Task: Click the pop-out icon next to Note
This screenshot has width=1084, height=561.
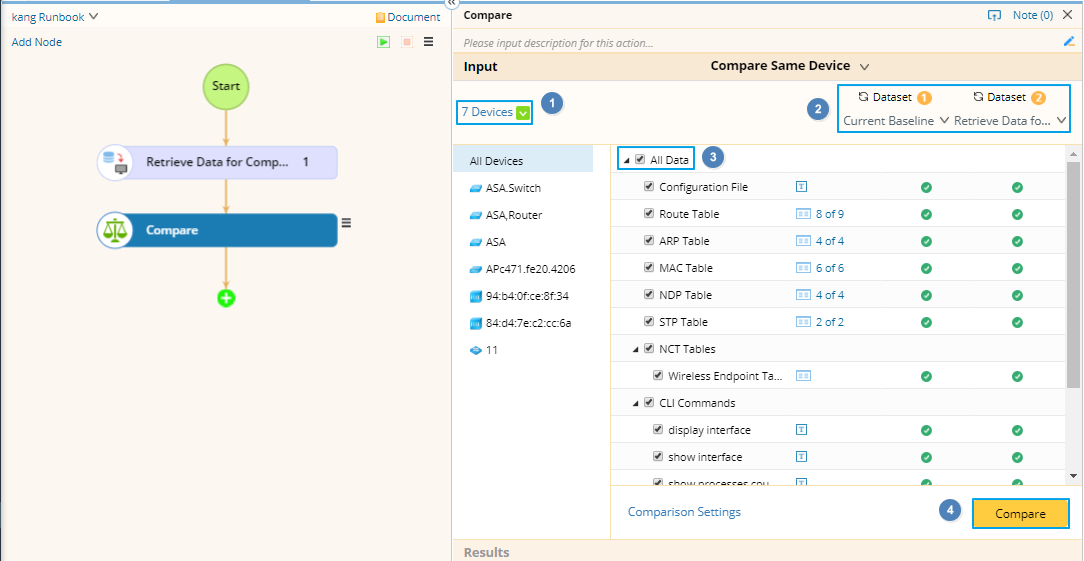Action: click(994, 16)
